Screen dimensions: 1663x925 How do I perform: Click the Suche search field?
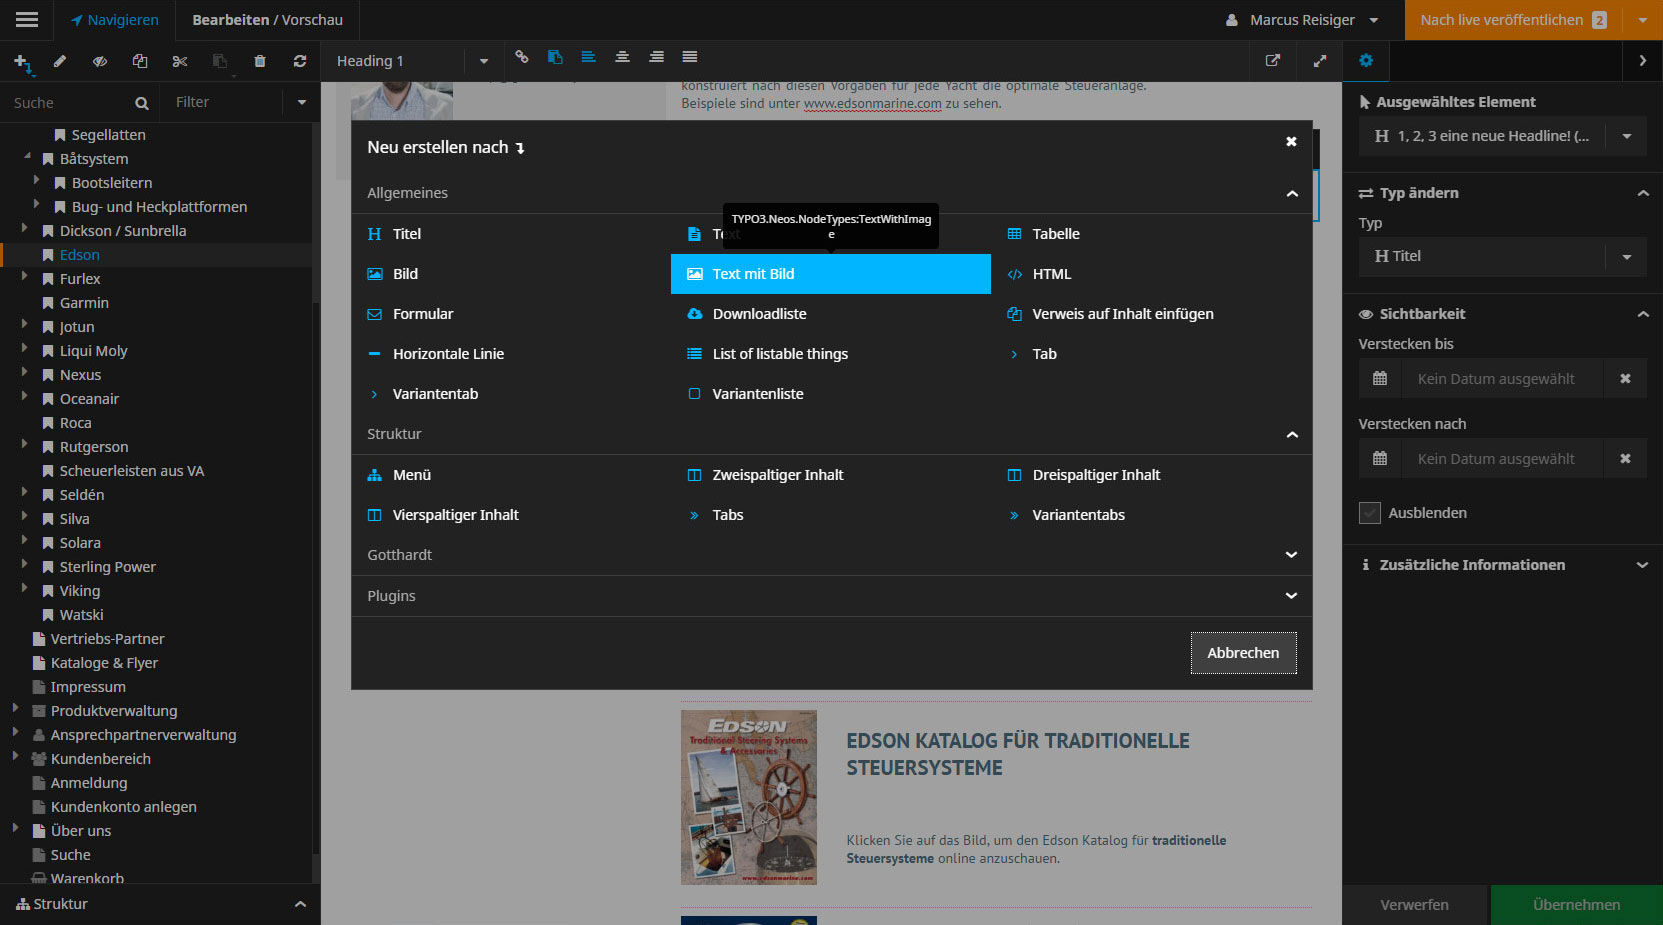70,103
